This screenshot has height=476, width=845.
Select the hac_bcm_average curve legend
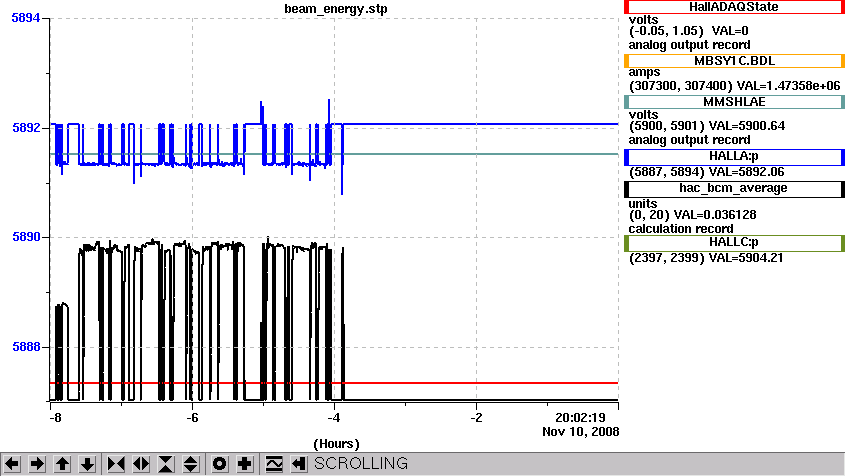[734, 189]
